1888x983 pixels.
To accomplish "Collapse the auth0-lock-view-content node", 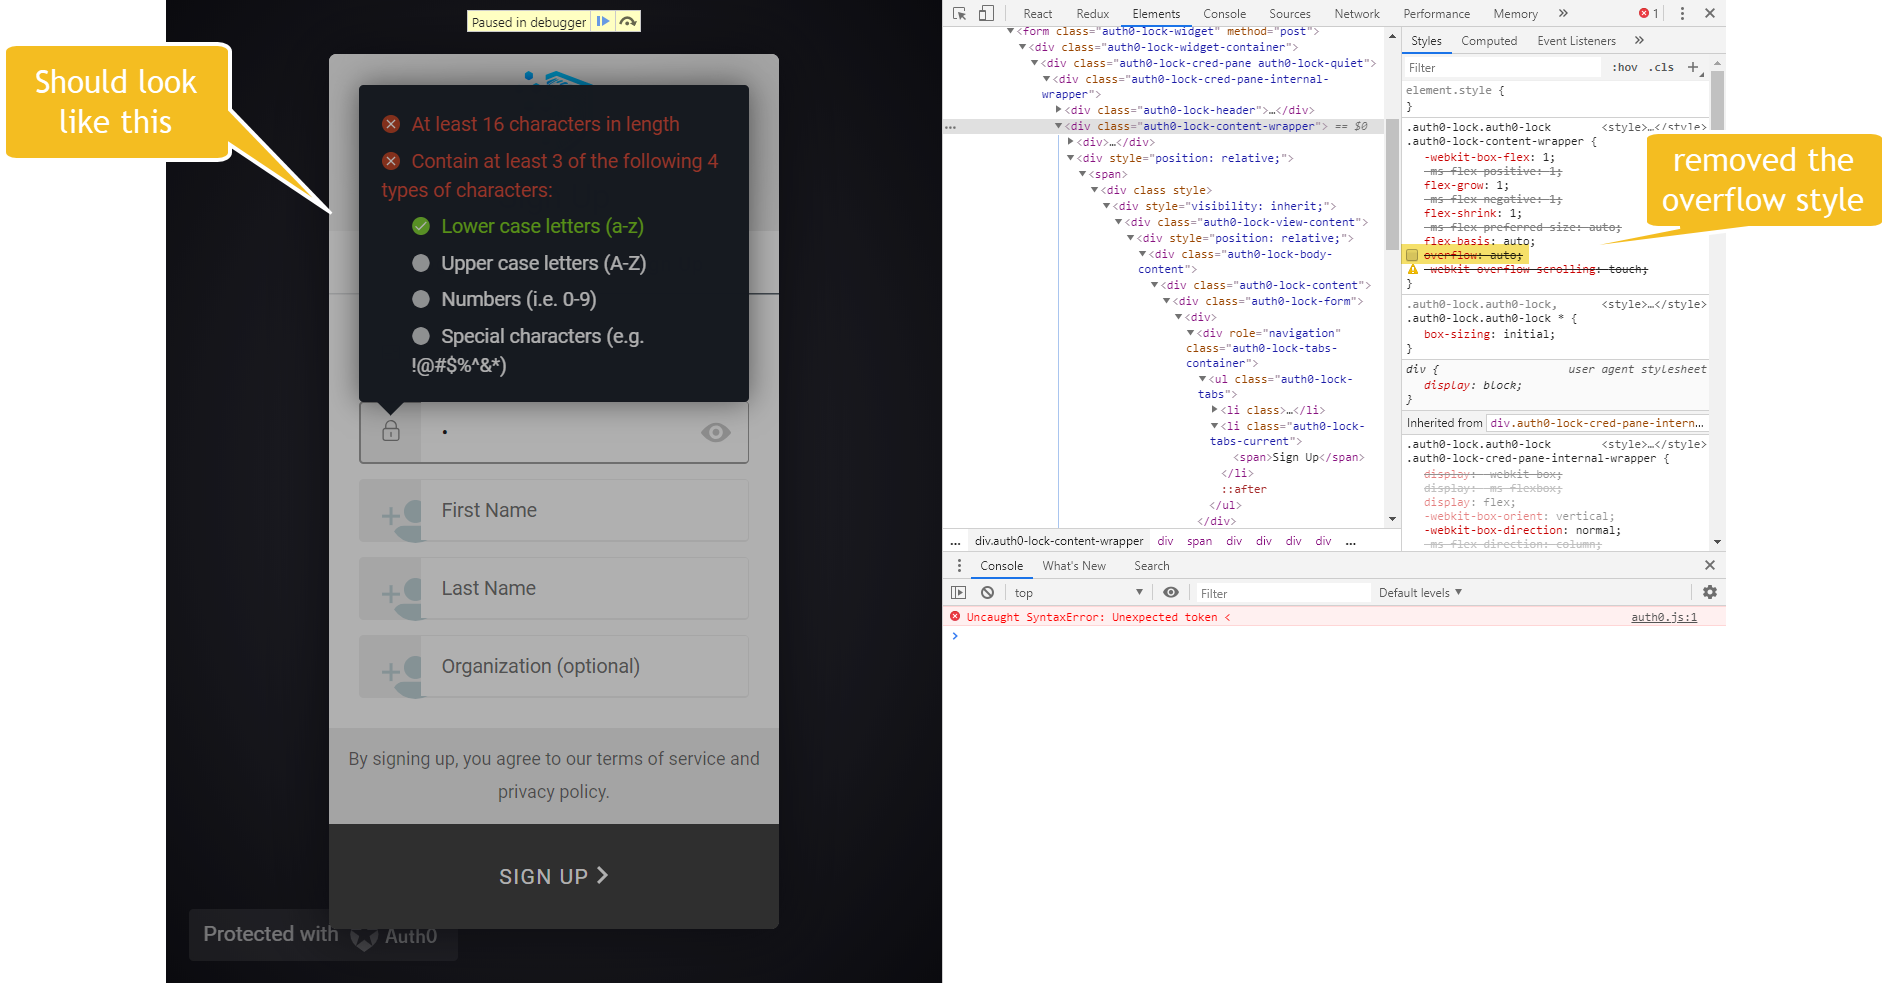I will point(1119,222).
